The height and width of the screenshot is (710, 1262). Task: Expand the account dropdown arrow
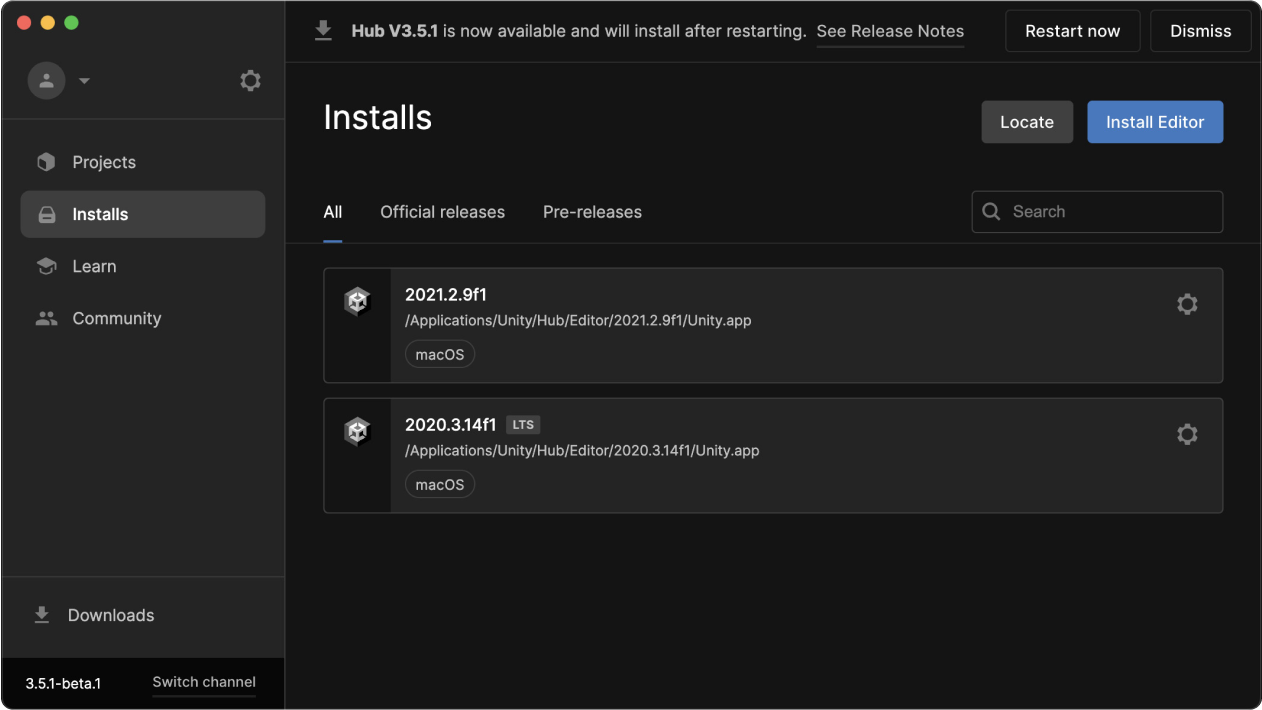pos(84,81)
